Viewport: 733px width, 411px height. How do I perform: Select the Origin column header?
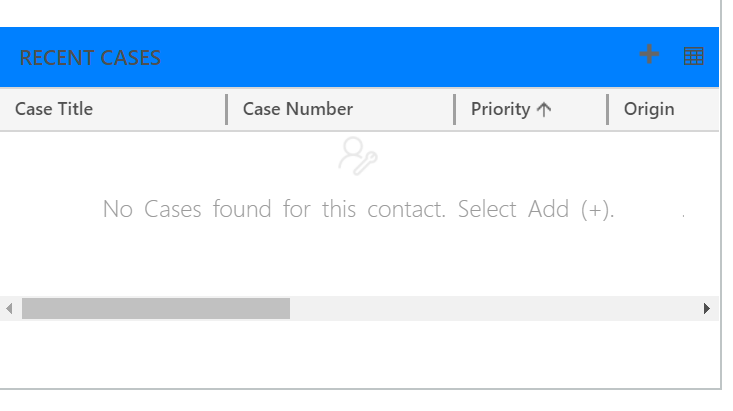pyautogui.click(x=649, y=110)
